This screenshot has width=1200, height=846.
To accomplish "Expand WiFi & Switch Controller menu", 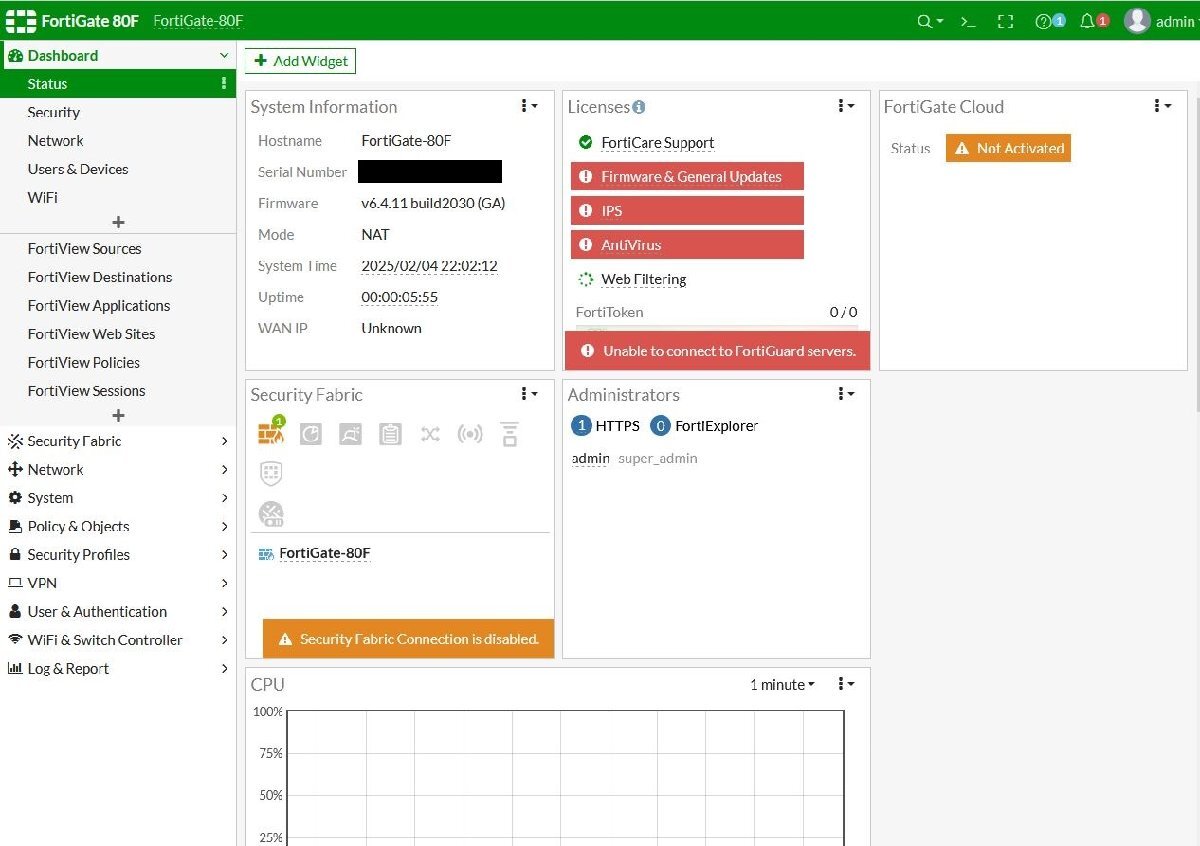I will (x=224, y=640).
